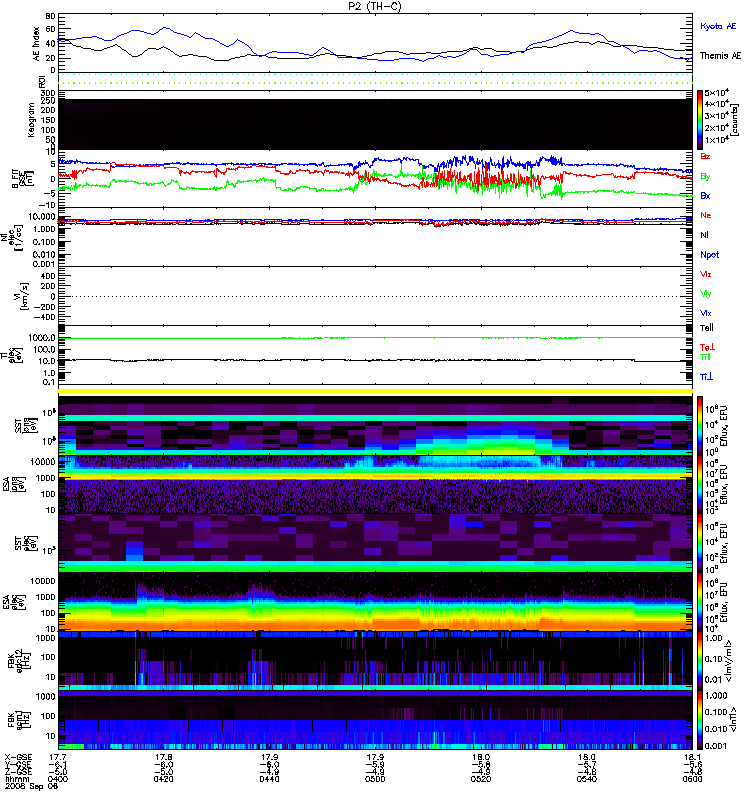Click the Themis AE legend label
This screenshot has width=750, height=800.
[x=720, y=57]
